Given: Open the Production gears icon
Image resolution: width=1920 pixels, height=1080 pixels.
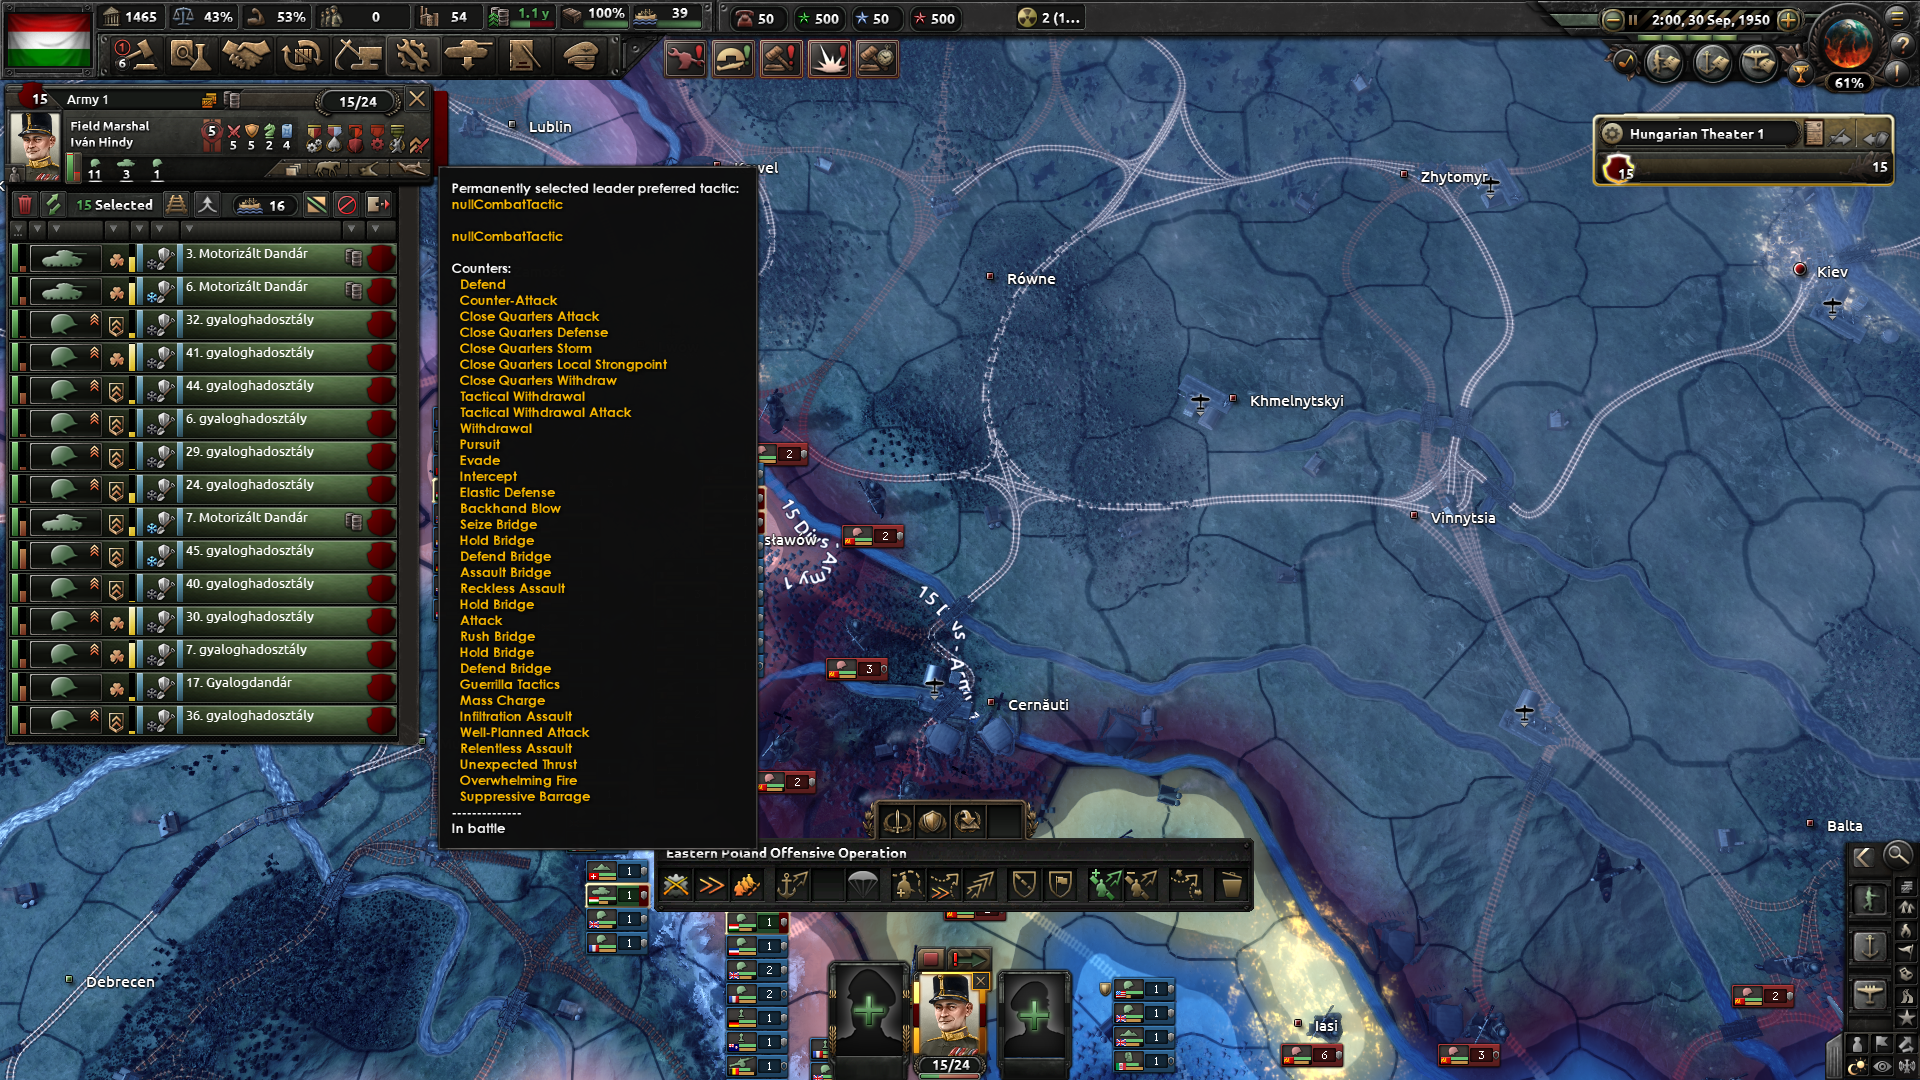Looking at the screenshot, I should 412,55.
